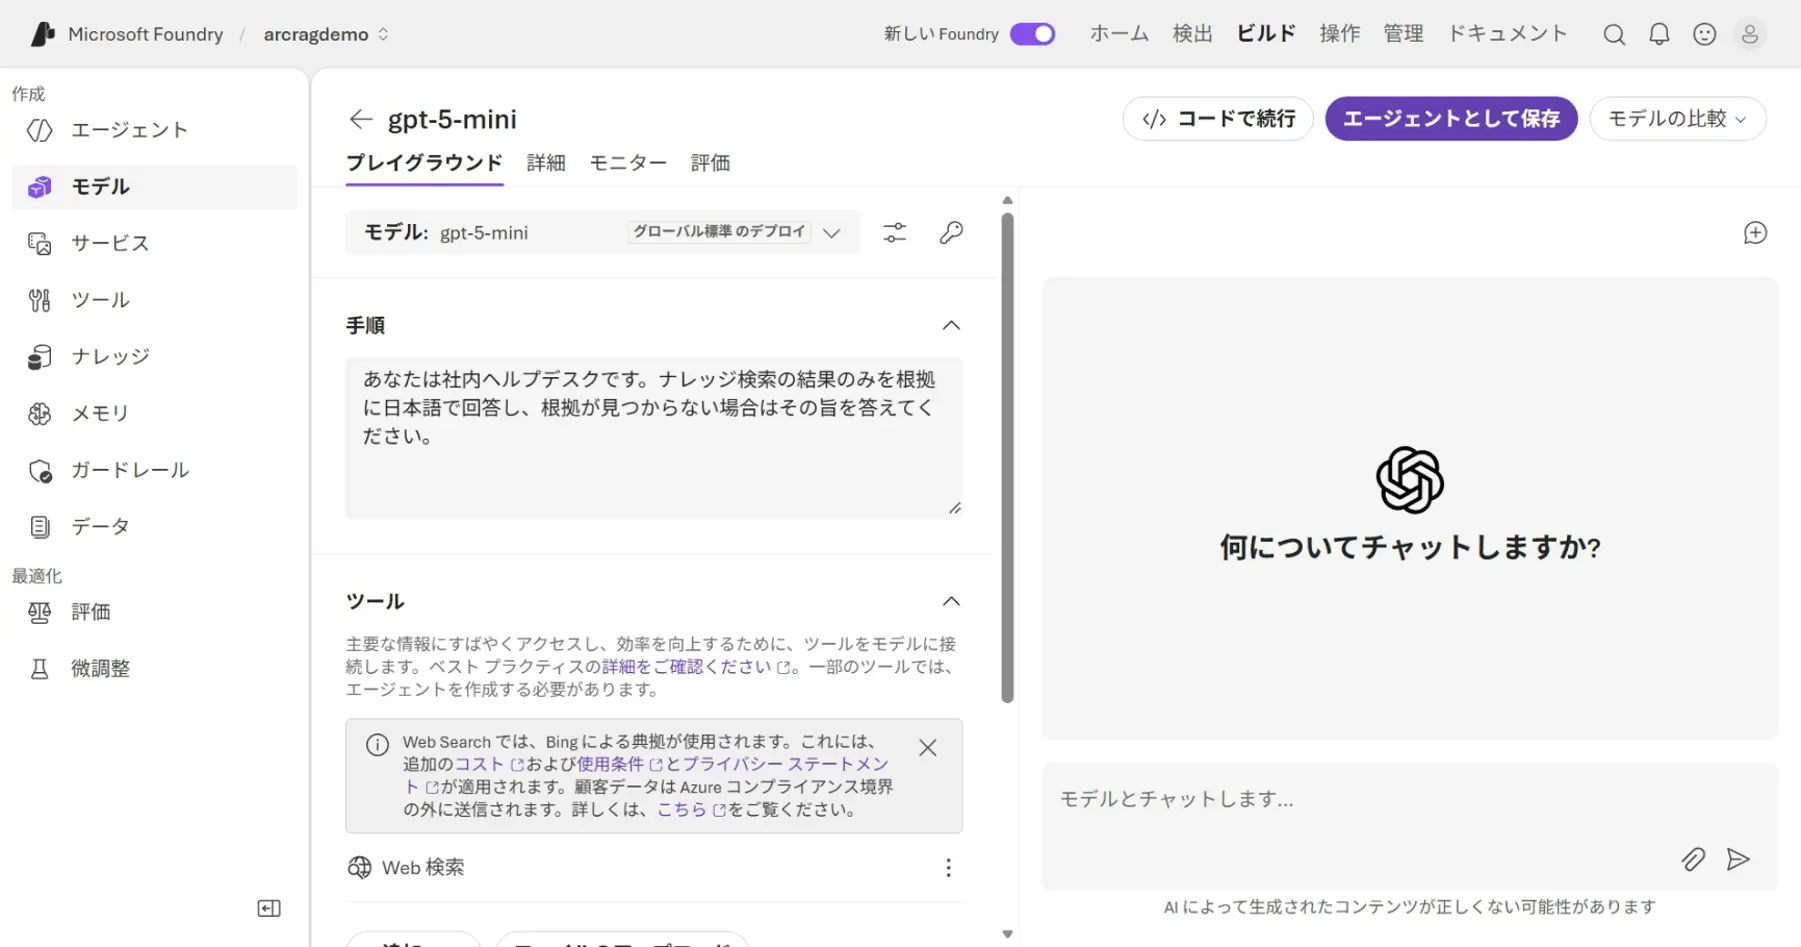The height and width of the screenshot is (947, 1801).
Task: Go to ビルド in top navigation
Action: [x=1266, y=34]
